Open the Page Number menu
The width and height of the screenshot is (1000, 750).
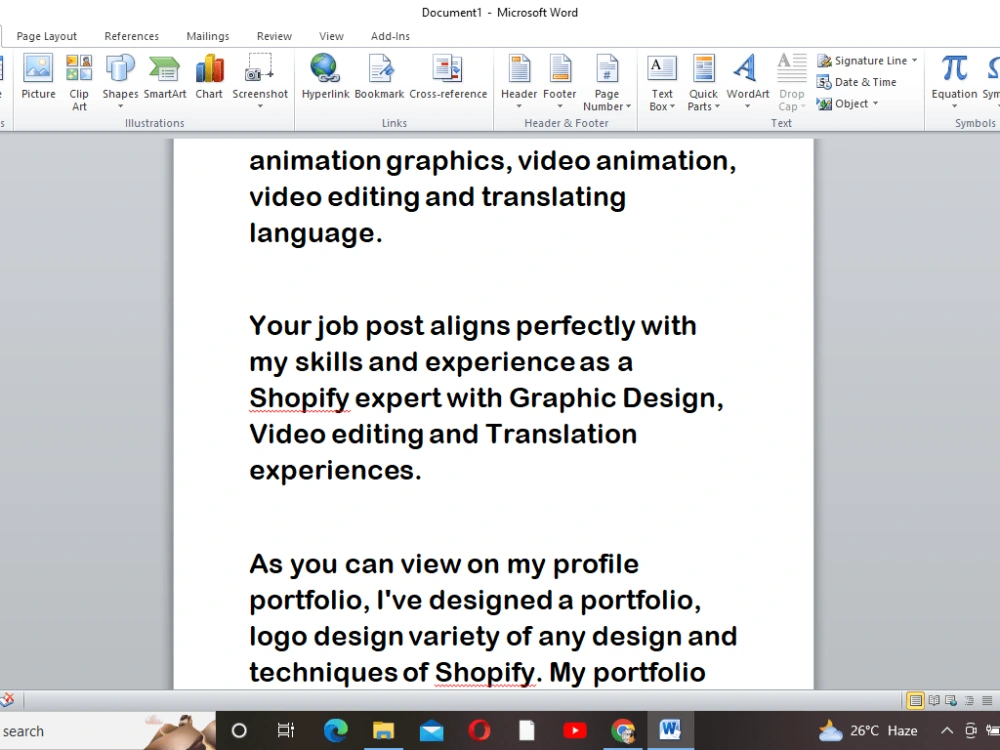607,83
